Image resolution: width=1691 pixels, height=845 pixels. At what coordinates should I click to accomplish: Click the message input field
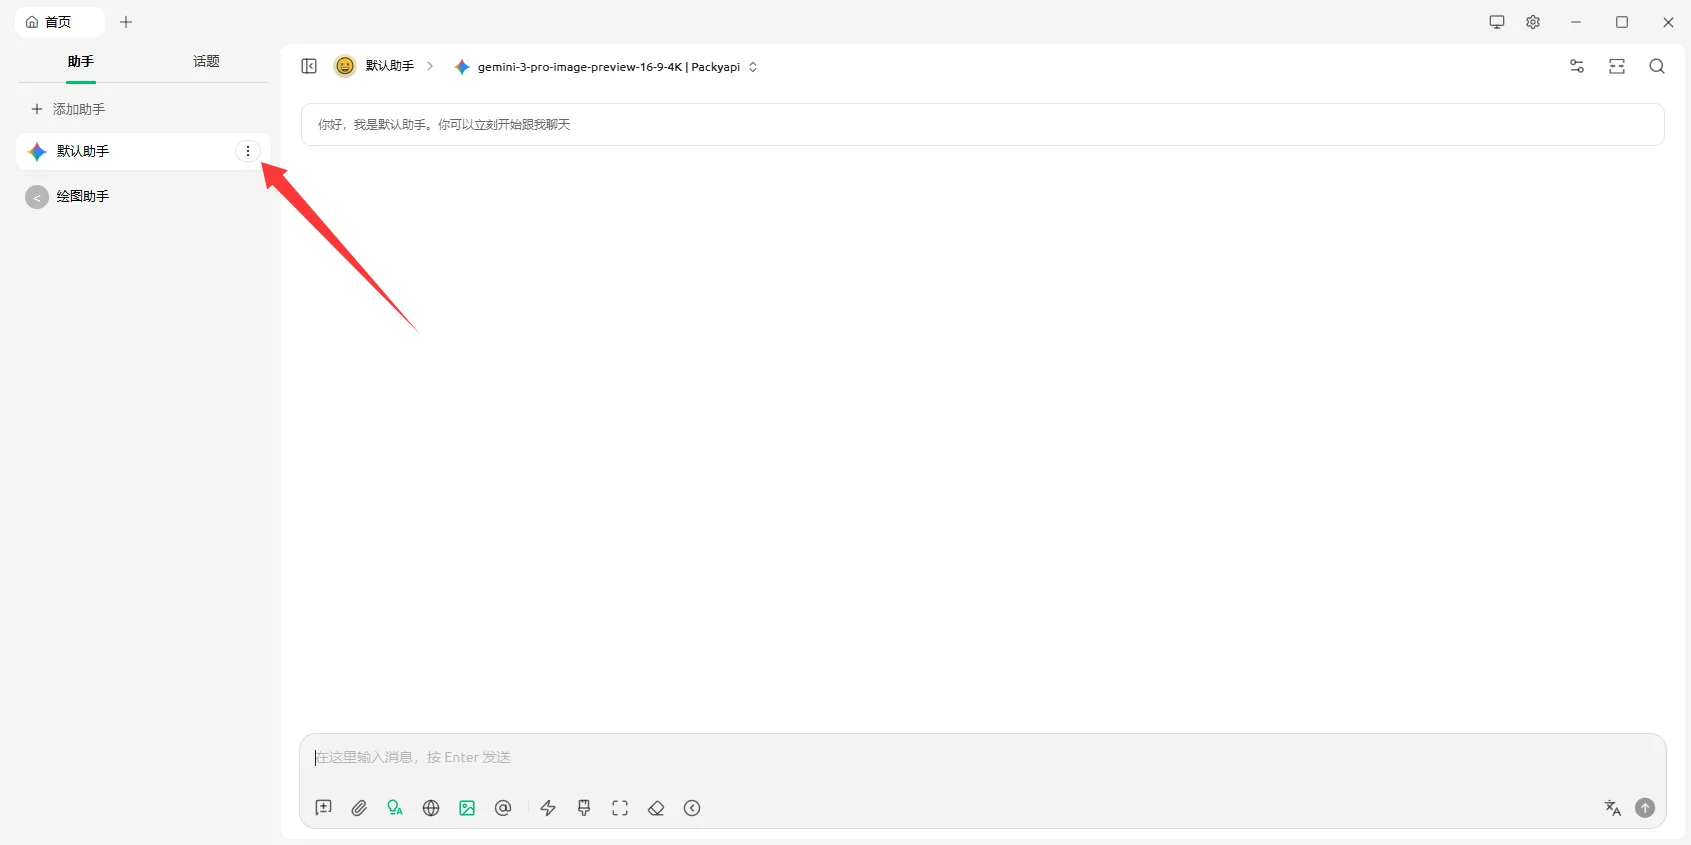pyautogui.click(x=980, y=758)
